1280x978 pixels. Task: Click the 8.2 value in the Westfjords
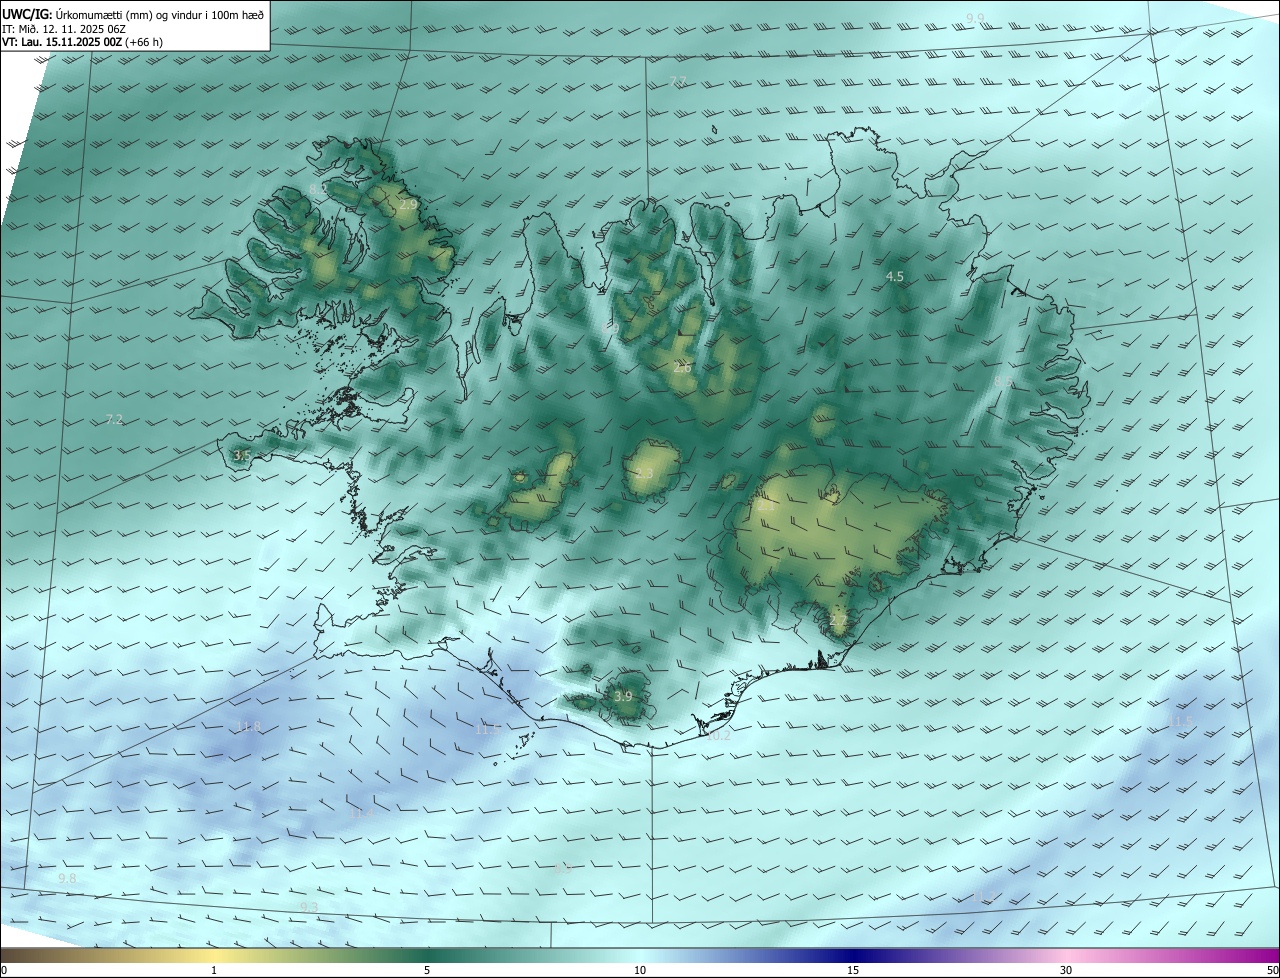click(x=317, y=188)
